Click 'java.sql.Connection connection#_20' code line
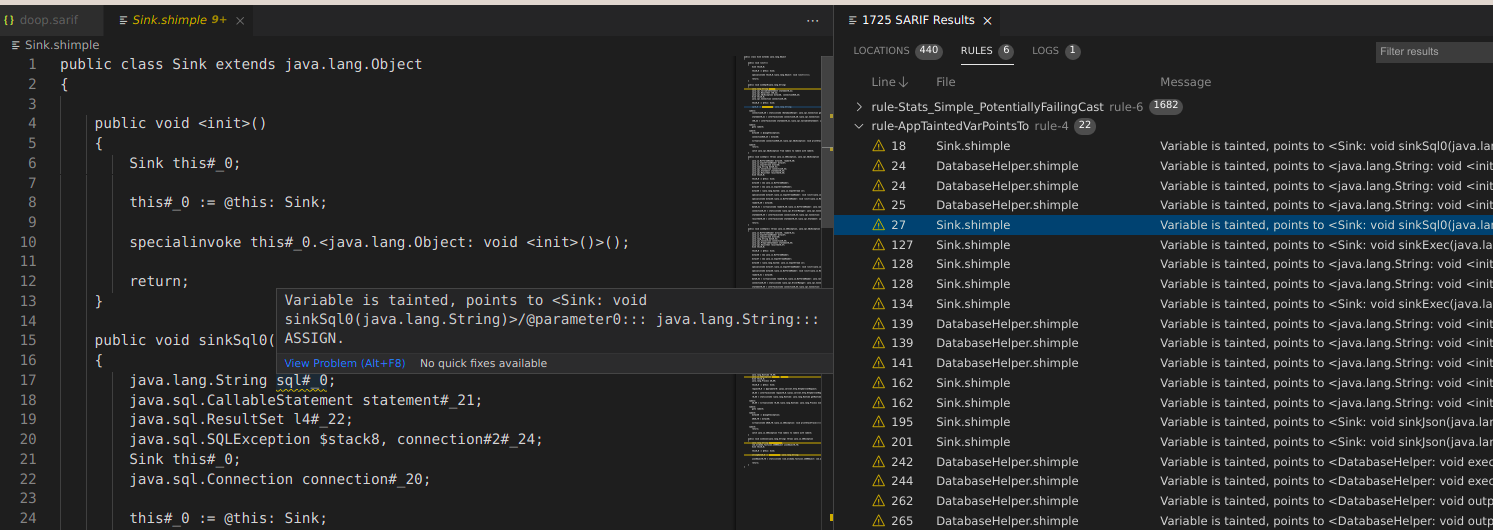This screenshot has height=530, width=1493. coord(280,479)
